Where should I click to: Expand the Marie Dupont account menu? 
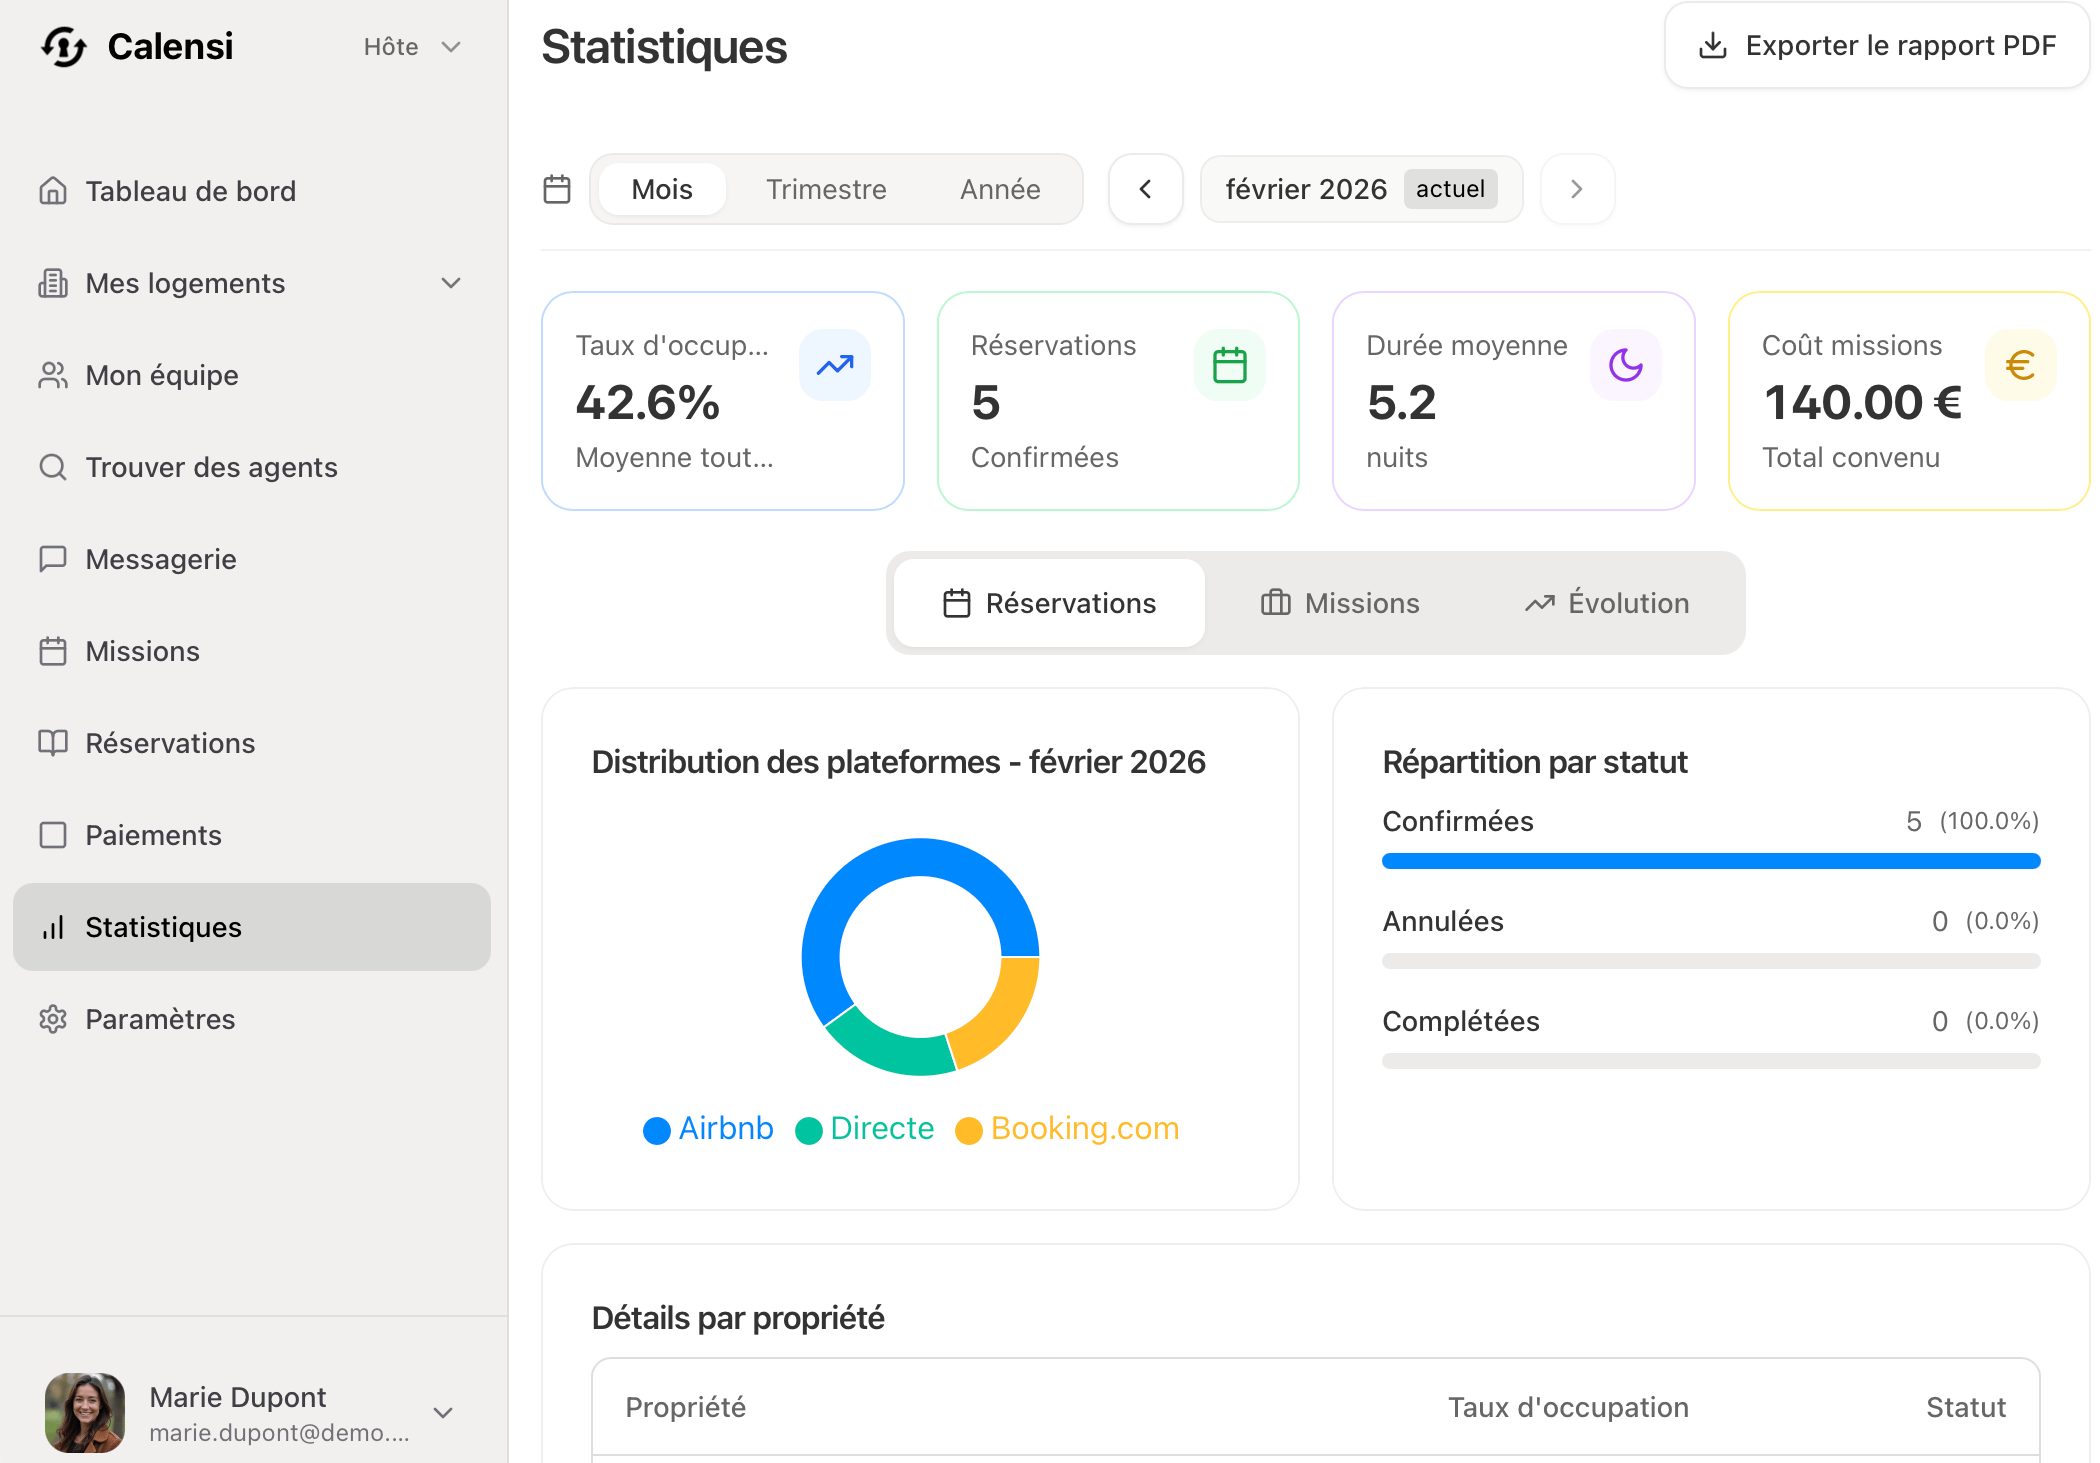(x=443, y=1412)
